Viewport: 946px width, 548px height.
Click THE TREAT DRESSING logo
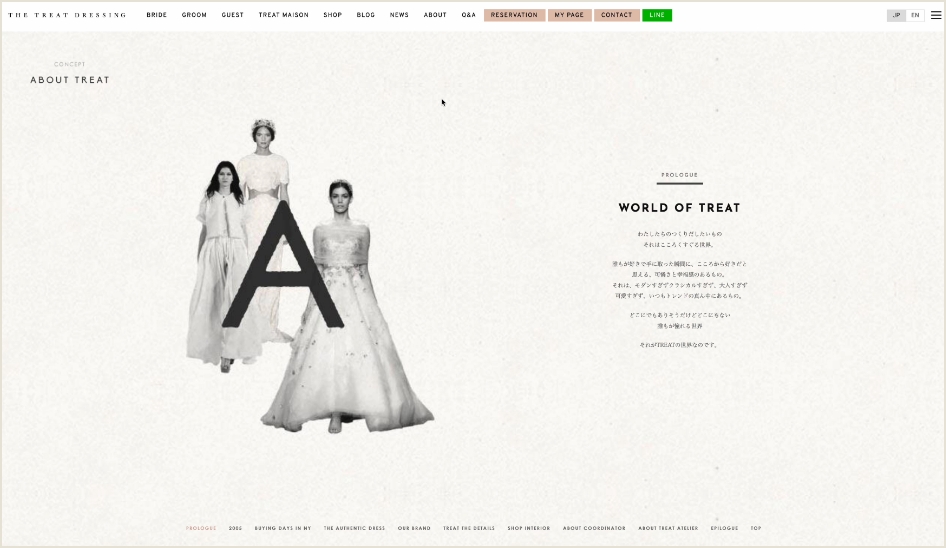click(67, 15)
